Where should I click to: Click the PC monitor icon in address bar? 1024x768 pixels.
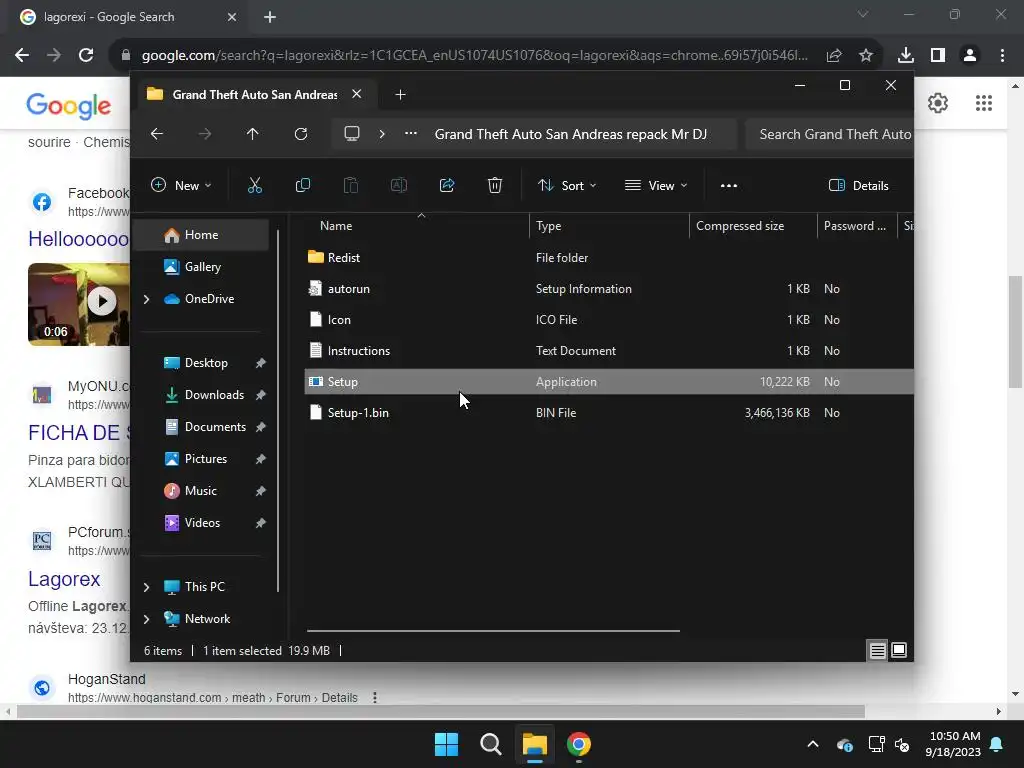352,134
